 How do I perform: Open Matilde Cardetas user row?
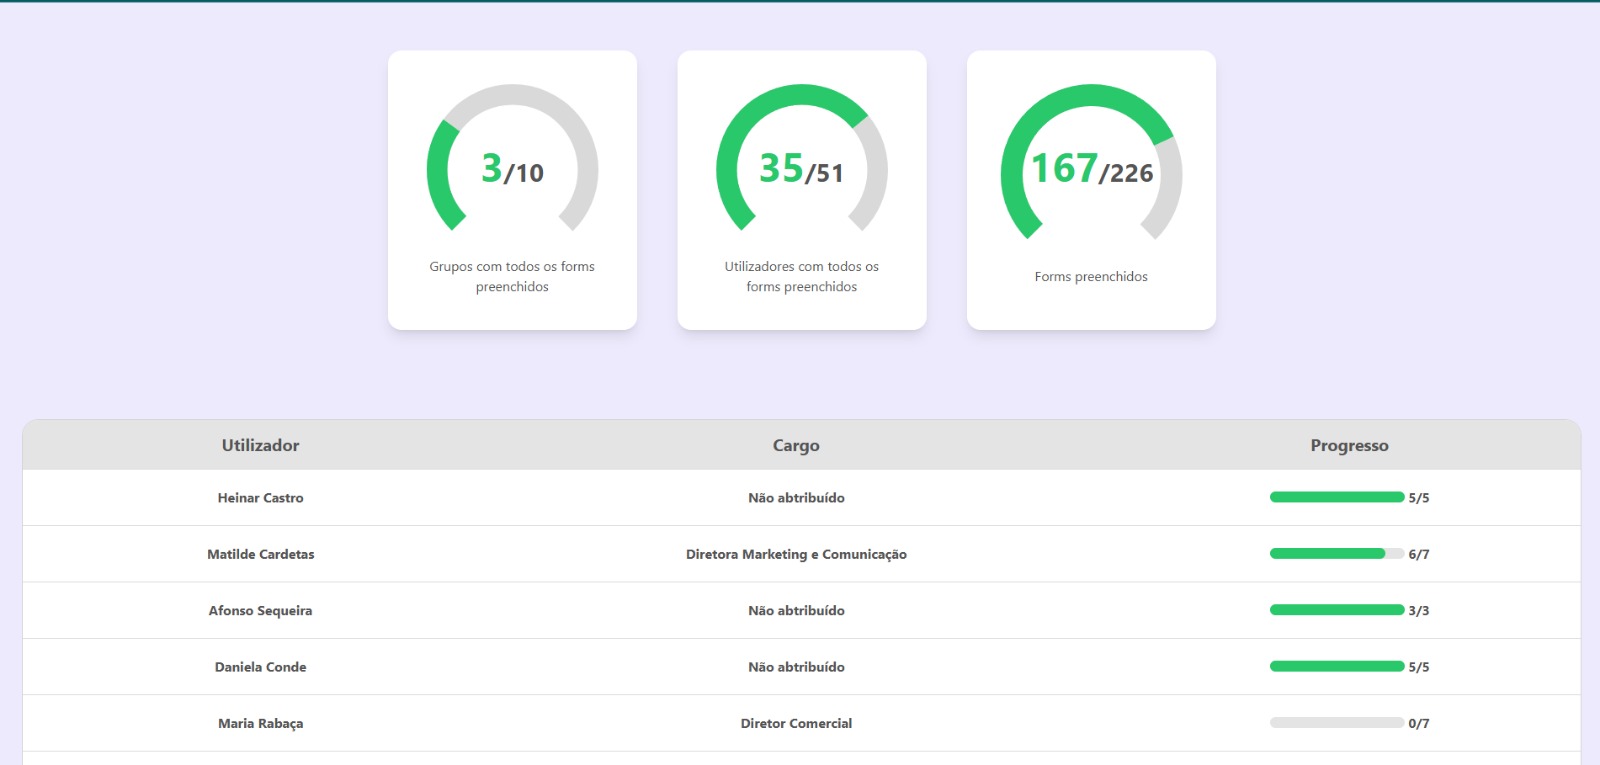point(260,554)
